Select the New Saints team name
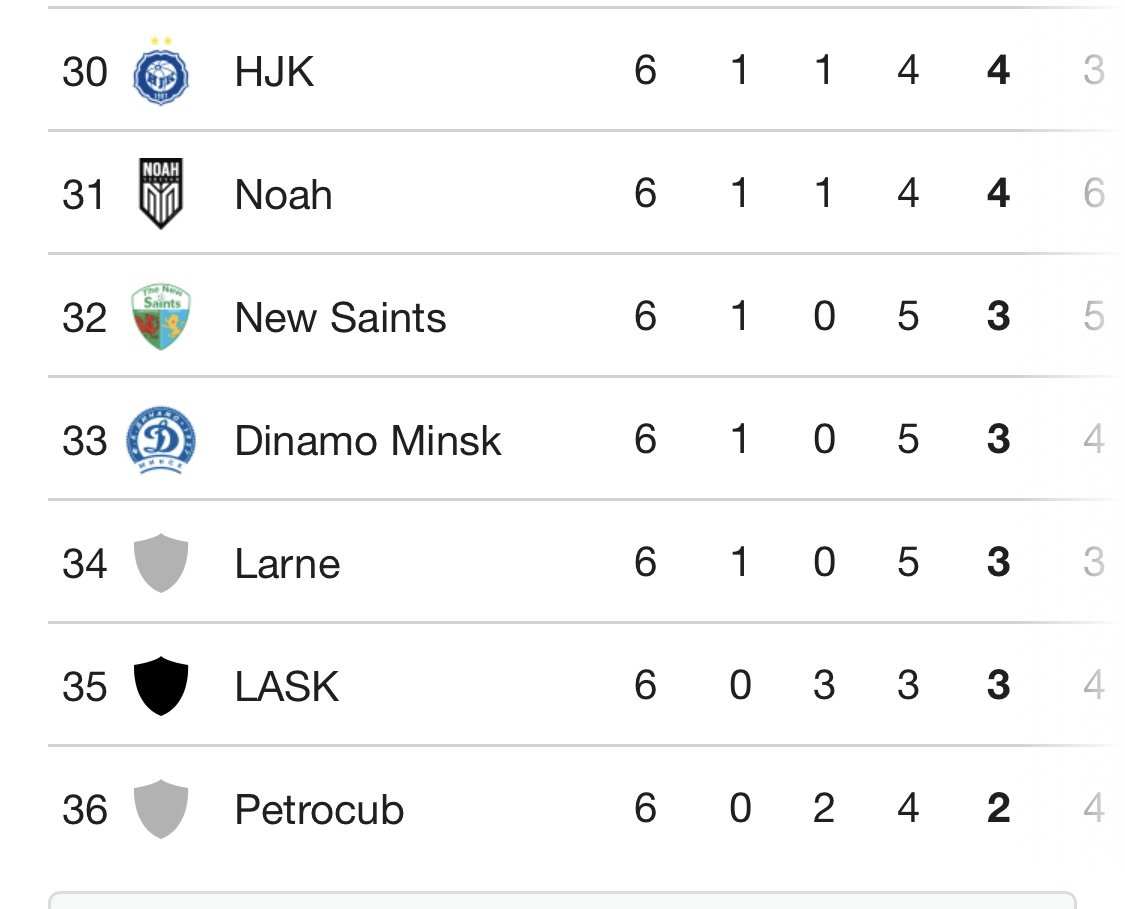The height and width of the screenshot is (909, 1125). (x=340, y=318)
